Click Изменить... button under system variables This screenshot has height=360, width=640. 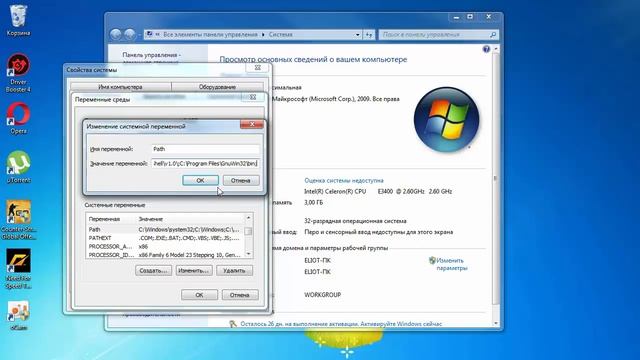[x=194, y=271]
